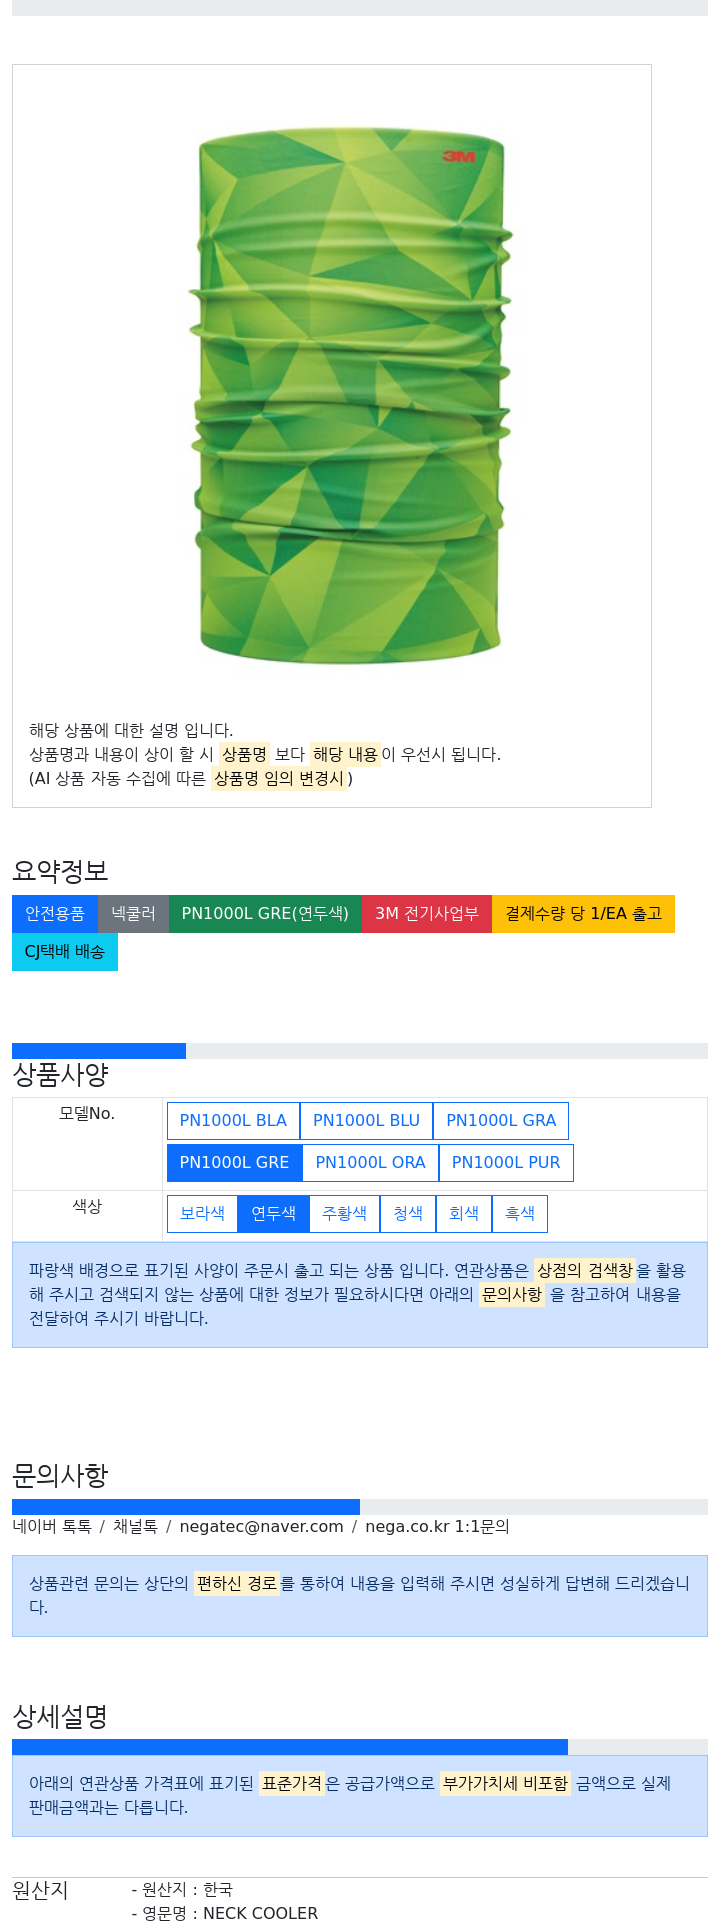Select model PN1000L PUR

tap(506, 1163)
